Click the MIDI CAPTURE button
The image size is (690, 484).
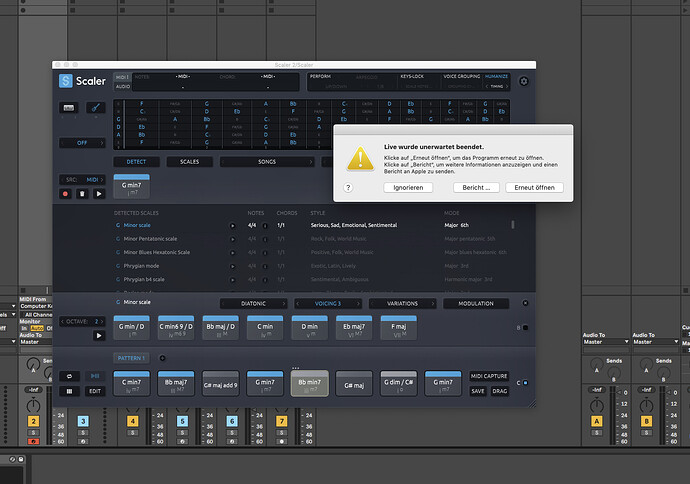489,376
